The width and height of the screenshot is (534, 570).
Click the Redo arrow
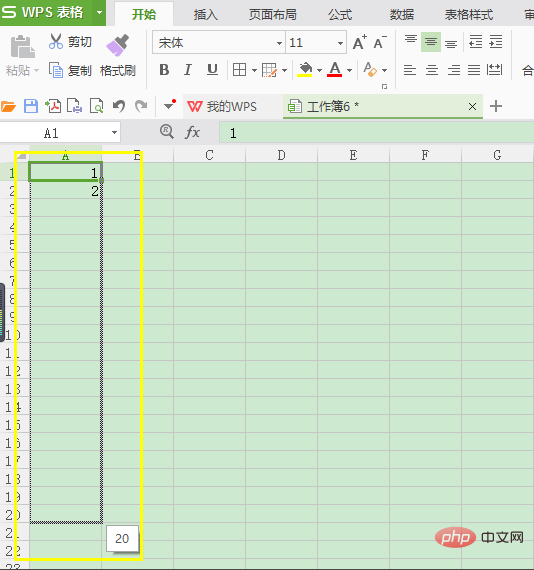point(141,106)
